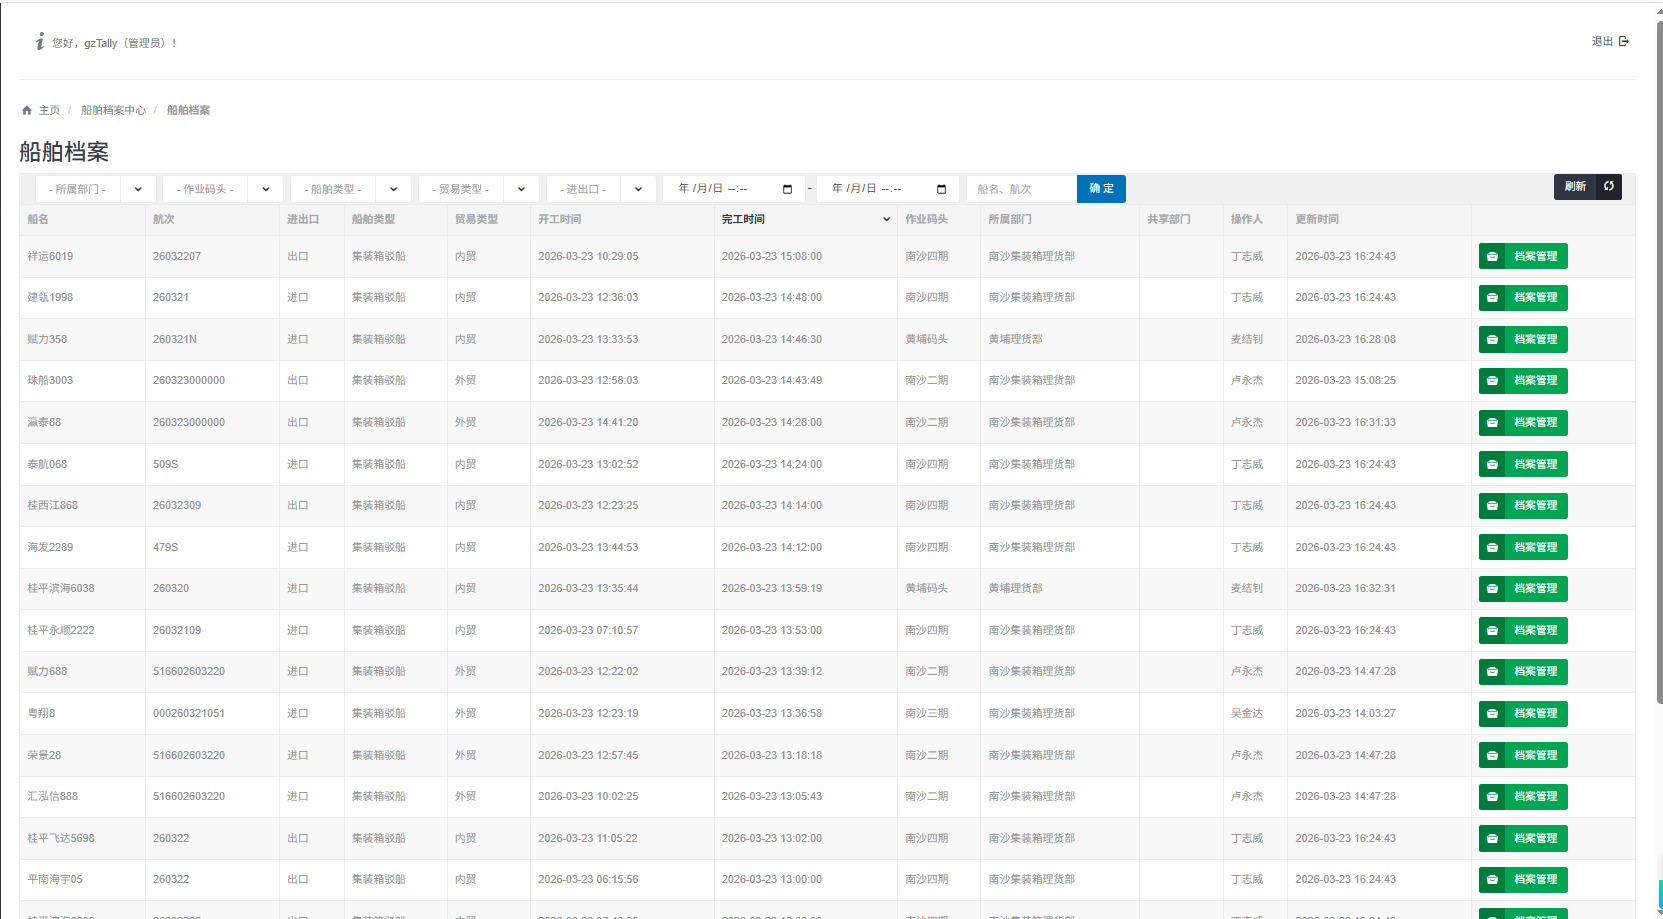Click the refresh icon on 刷新 button
1663x919 pixels.
point(1609,186)
